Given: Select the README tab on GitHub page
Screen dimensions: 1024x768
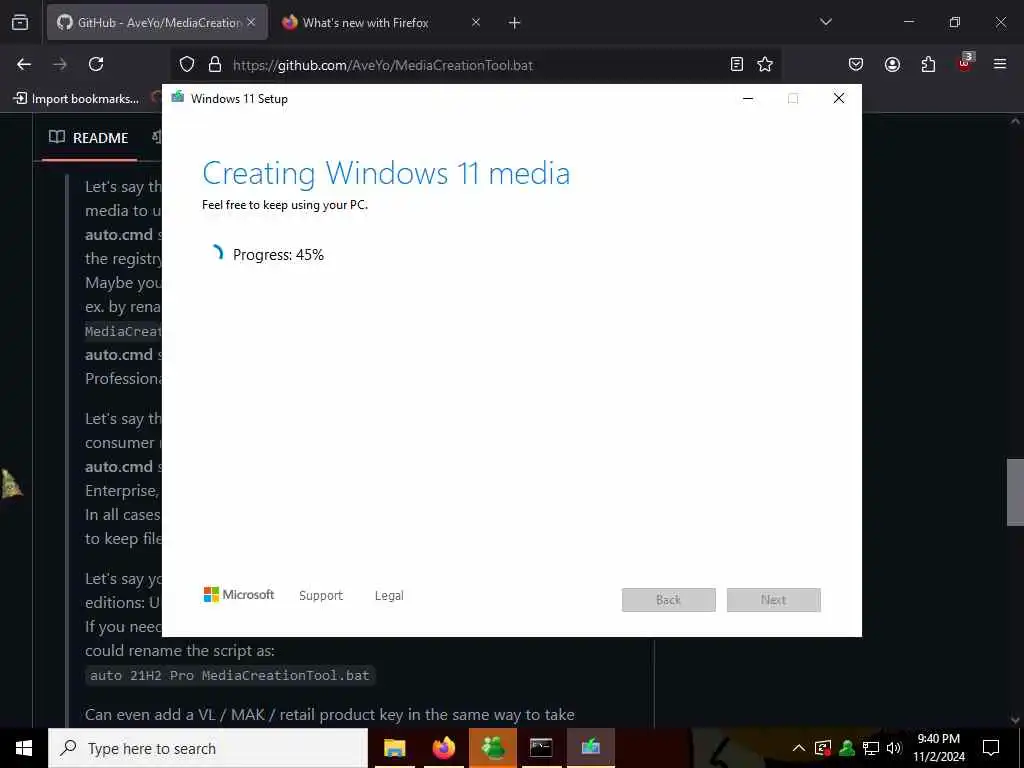Looking at the screenshot, I should coord(89,138).
